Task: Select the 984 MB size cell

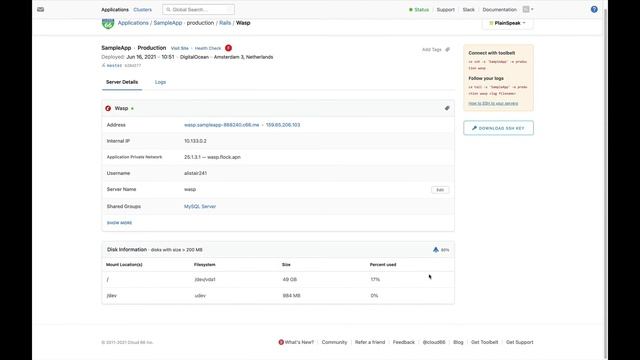Action: (291, 296)
